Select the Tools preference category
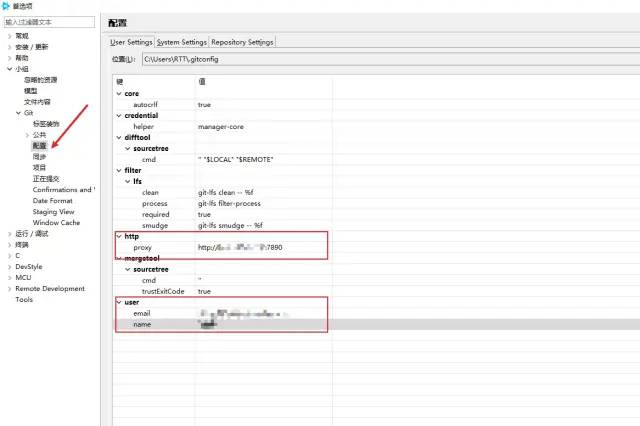This screenshot has width=640, height=426. pyautogui.click(x=24, y=300)
